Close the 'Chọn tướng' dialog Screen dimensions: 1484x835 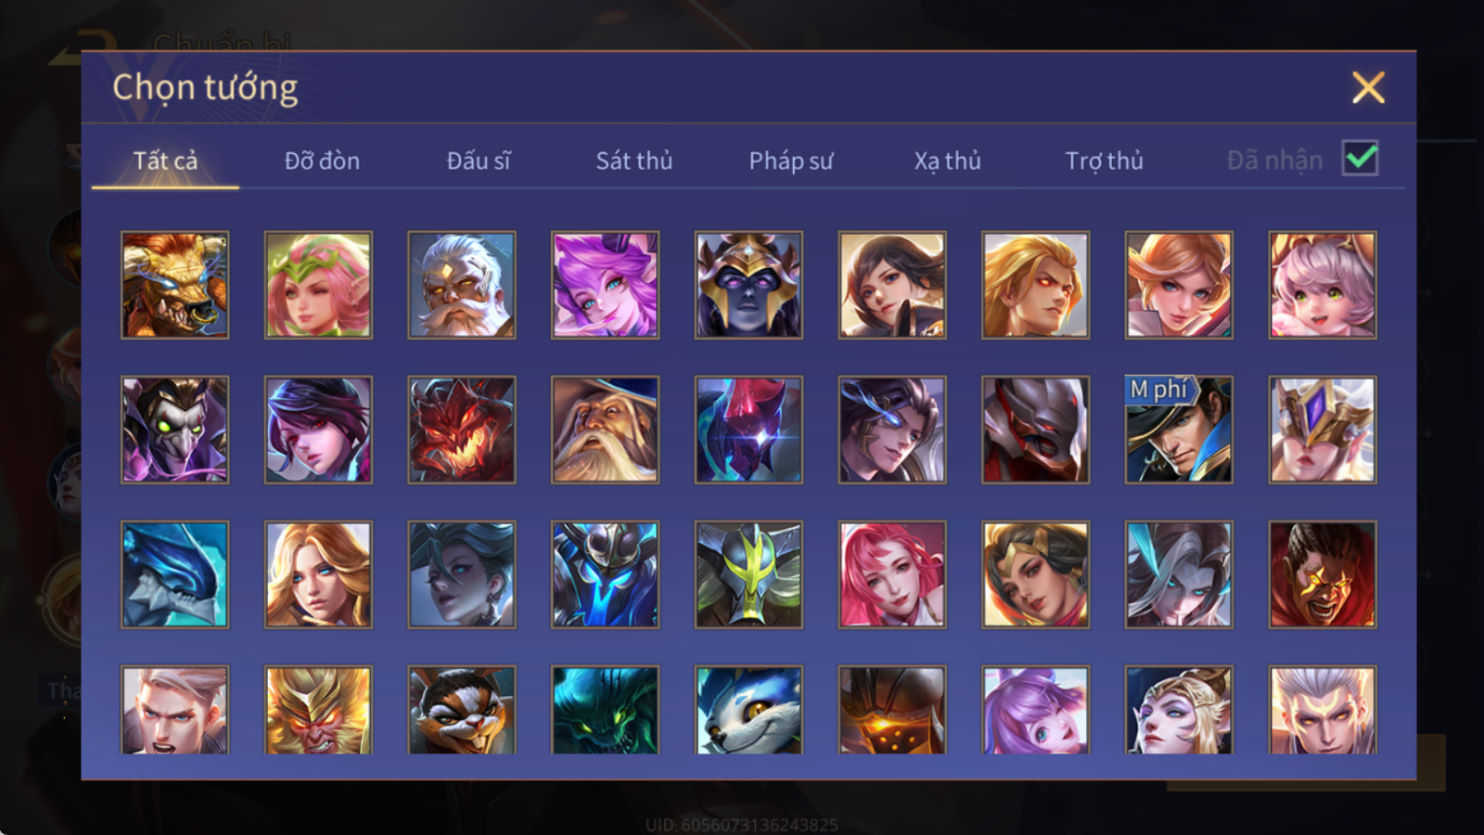[1368, 88]
